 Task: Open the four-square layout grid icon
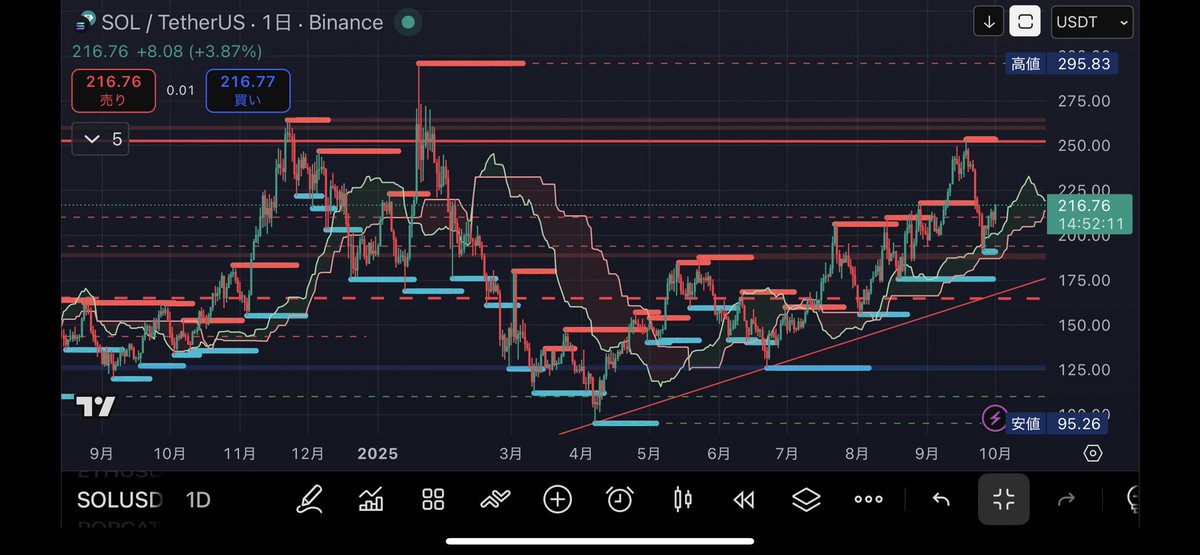tap(433, 499)
